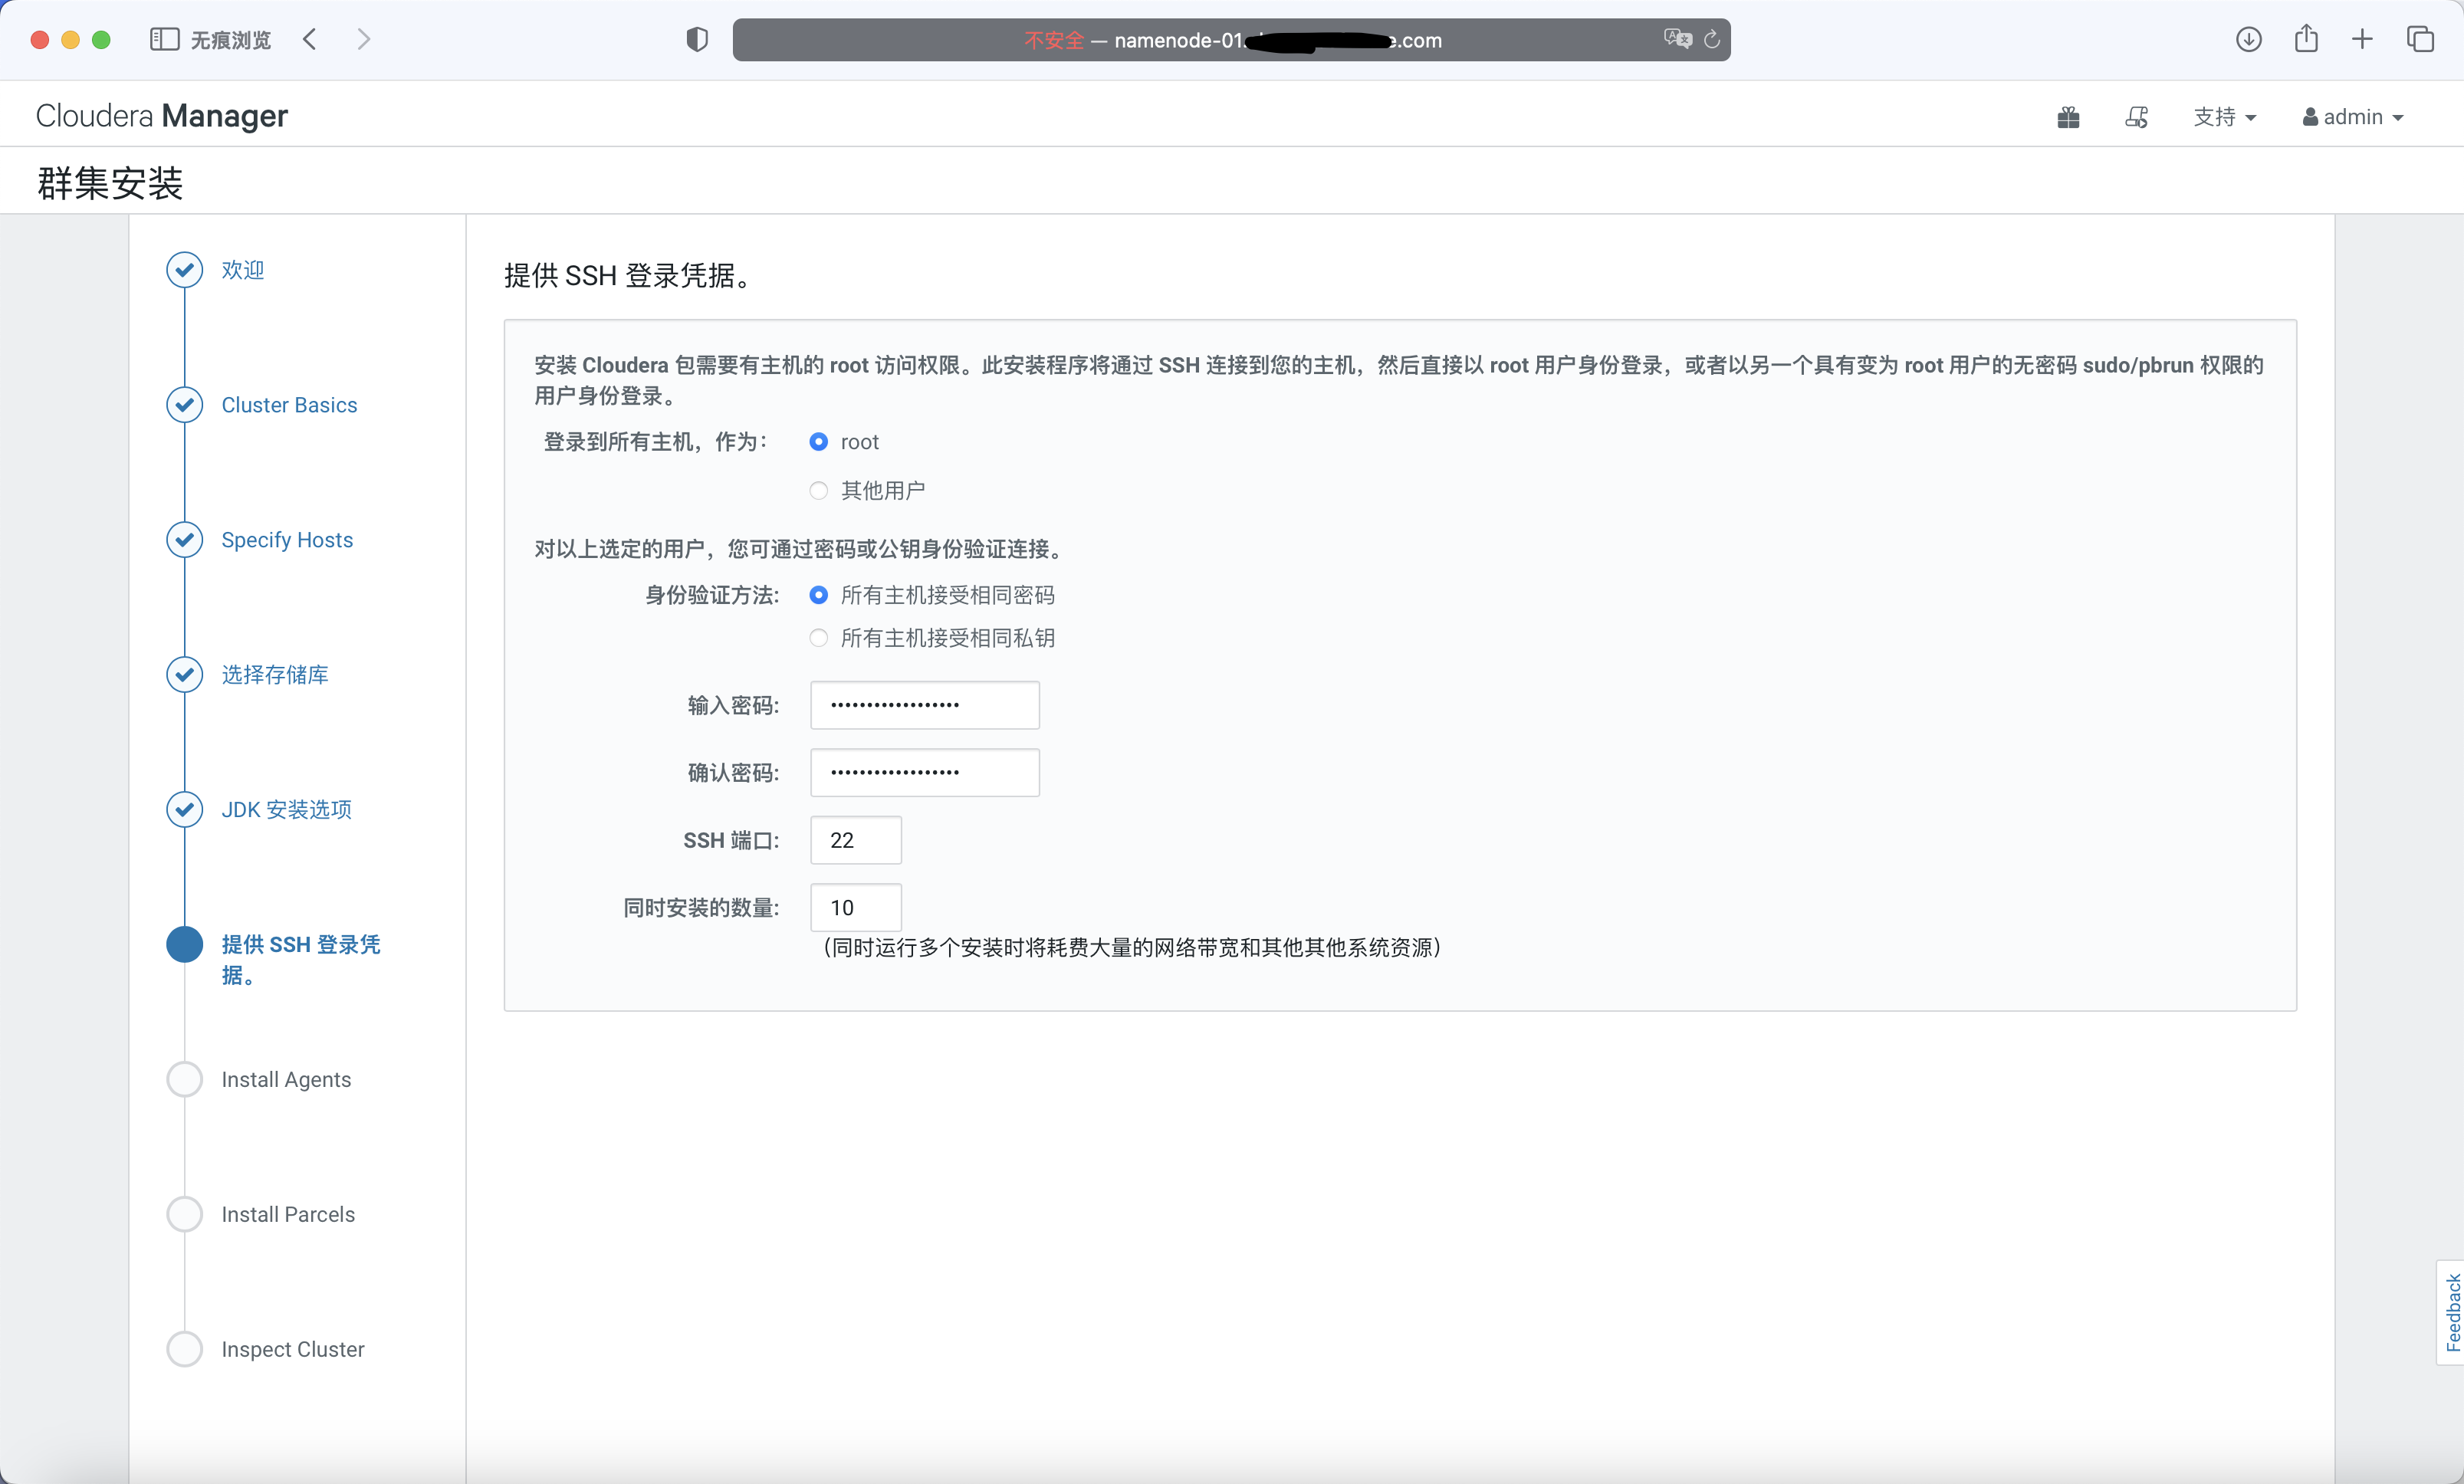
Task: Click the privacy shield icon in the toolbar
Action: click(696, 39)
